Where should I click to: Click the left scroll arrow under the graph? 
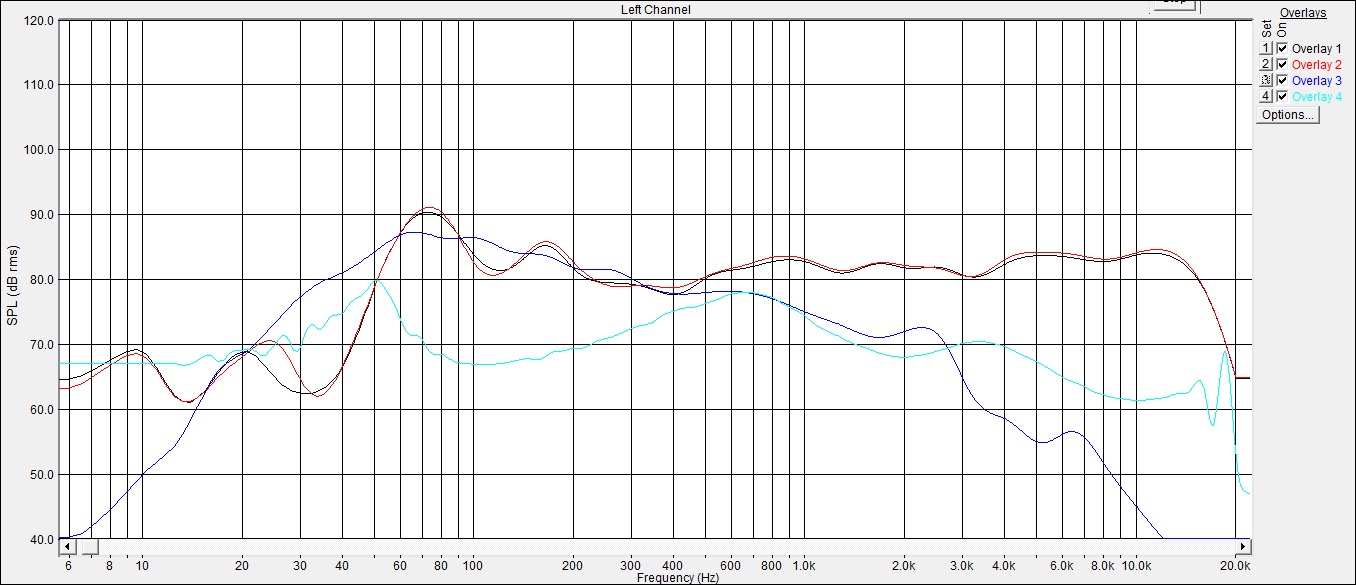point(67,547)
